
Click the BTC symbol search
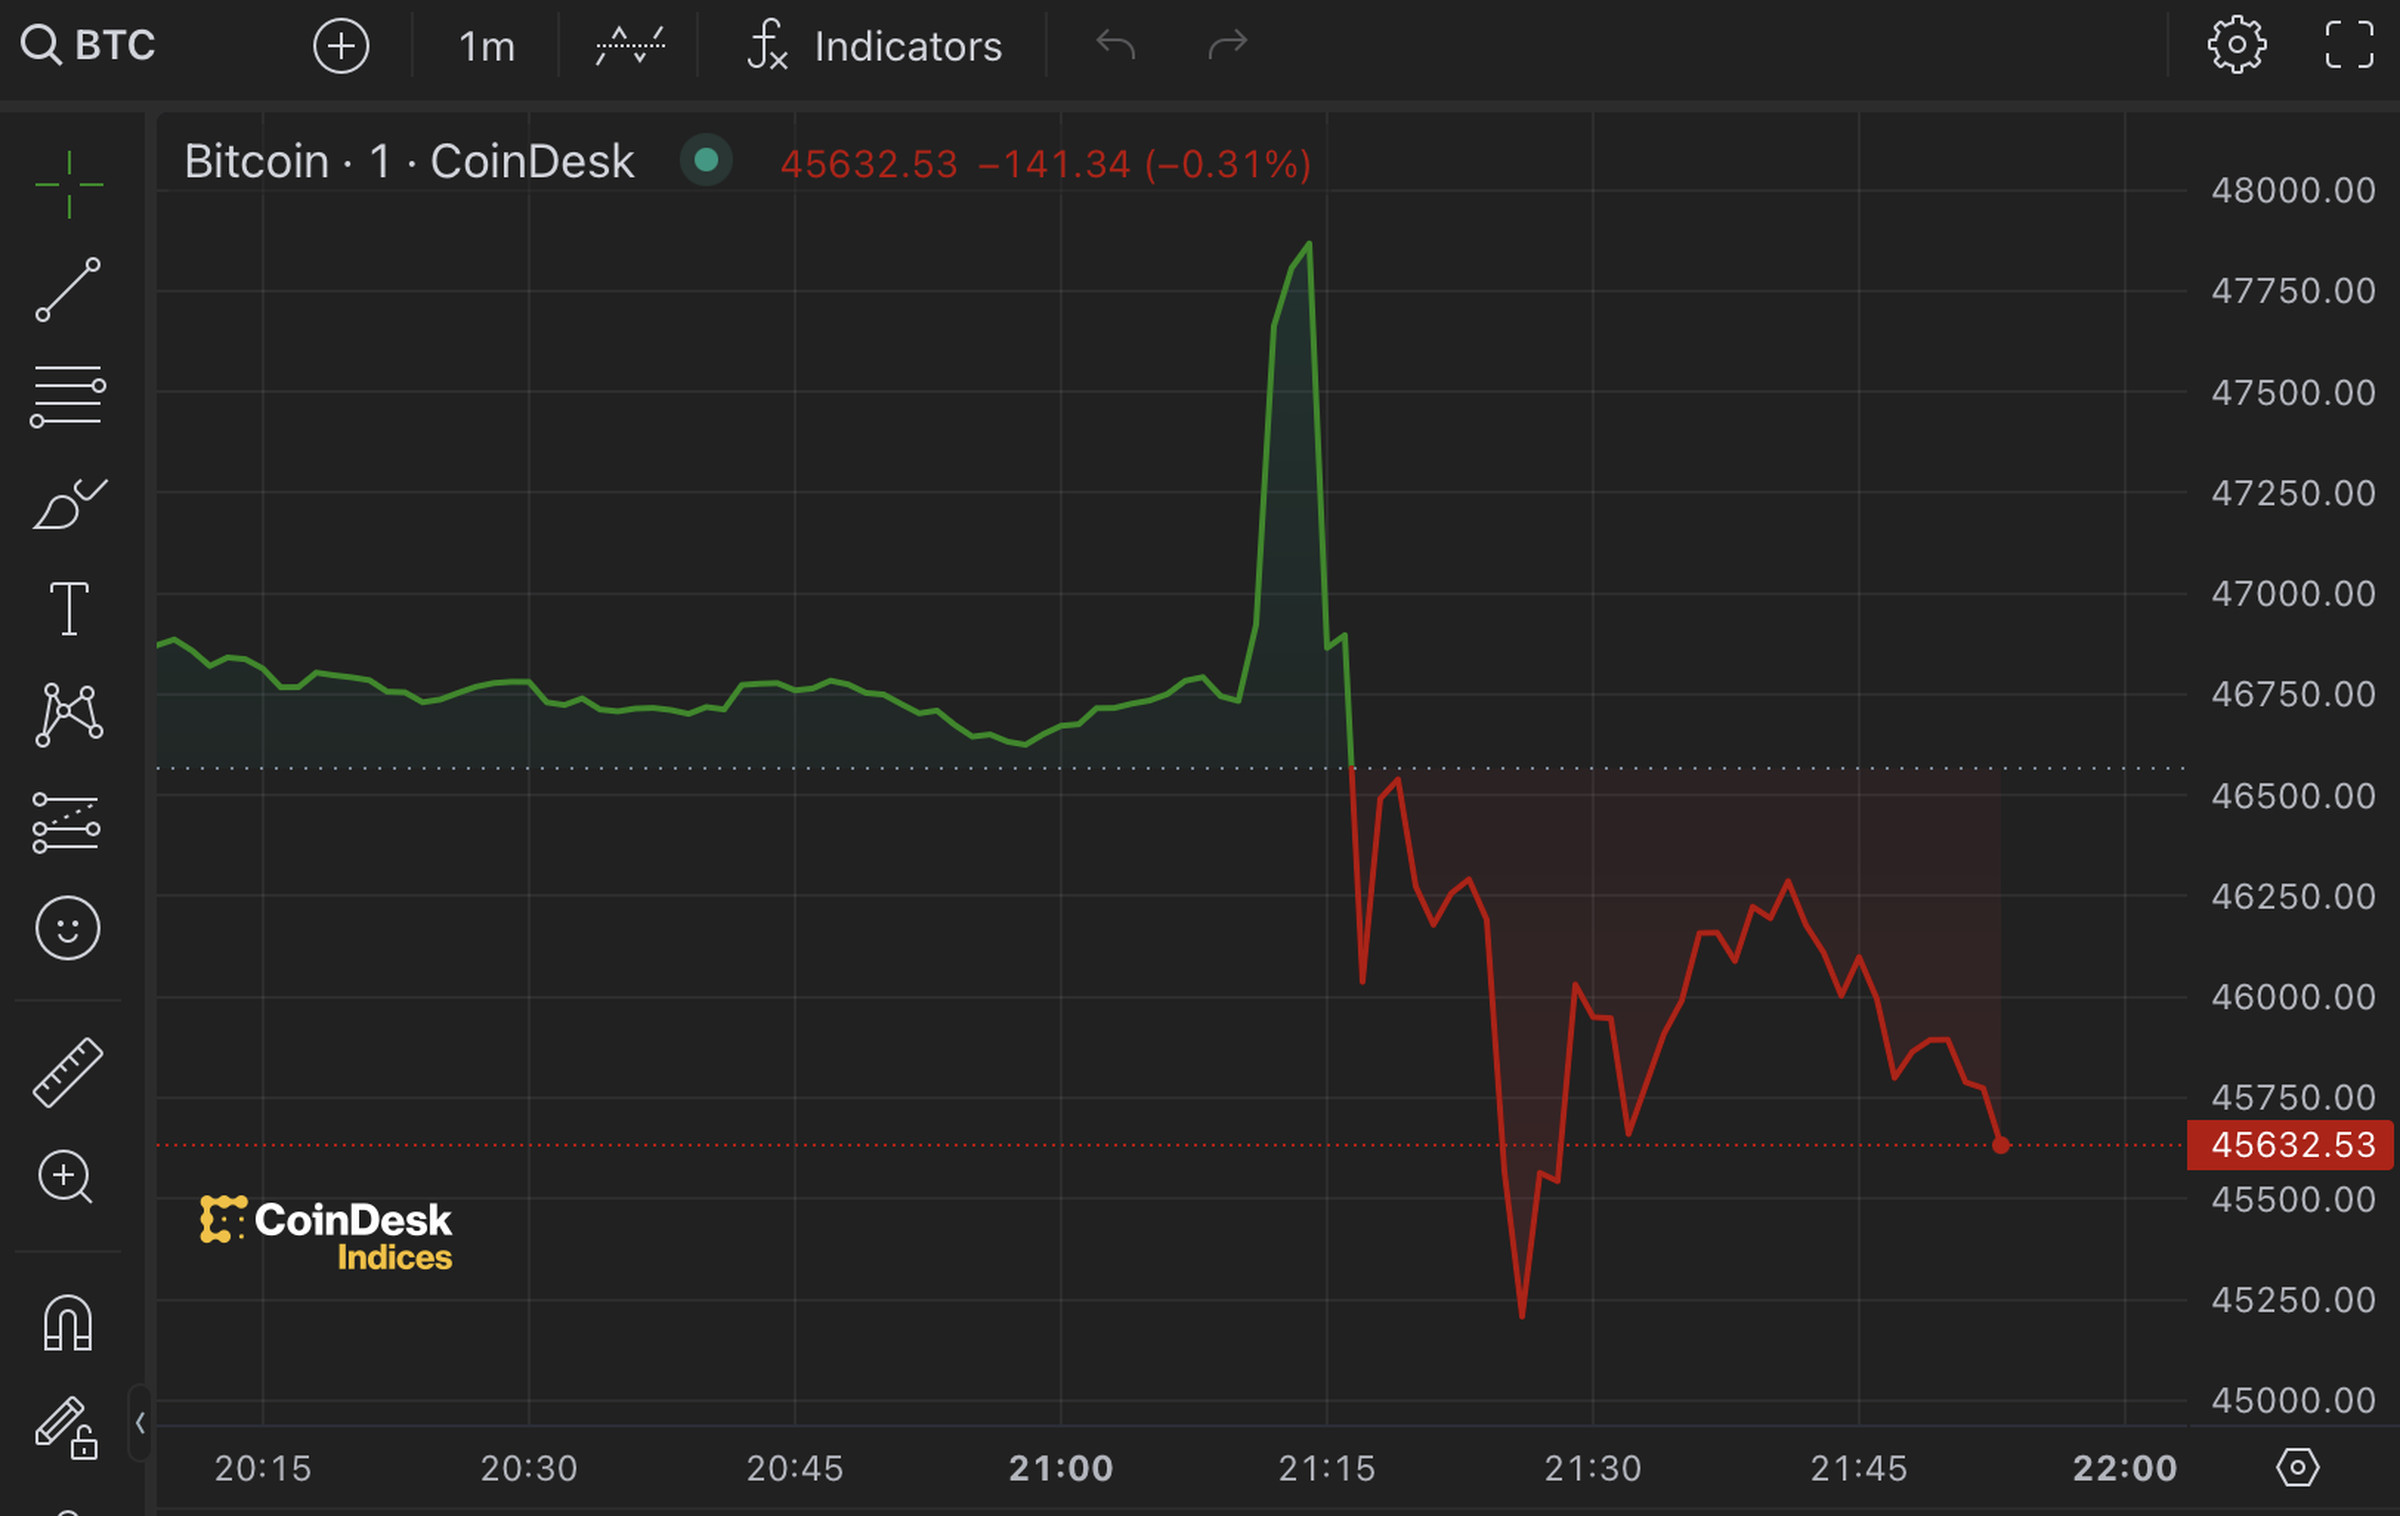click(90, 46)
